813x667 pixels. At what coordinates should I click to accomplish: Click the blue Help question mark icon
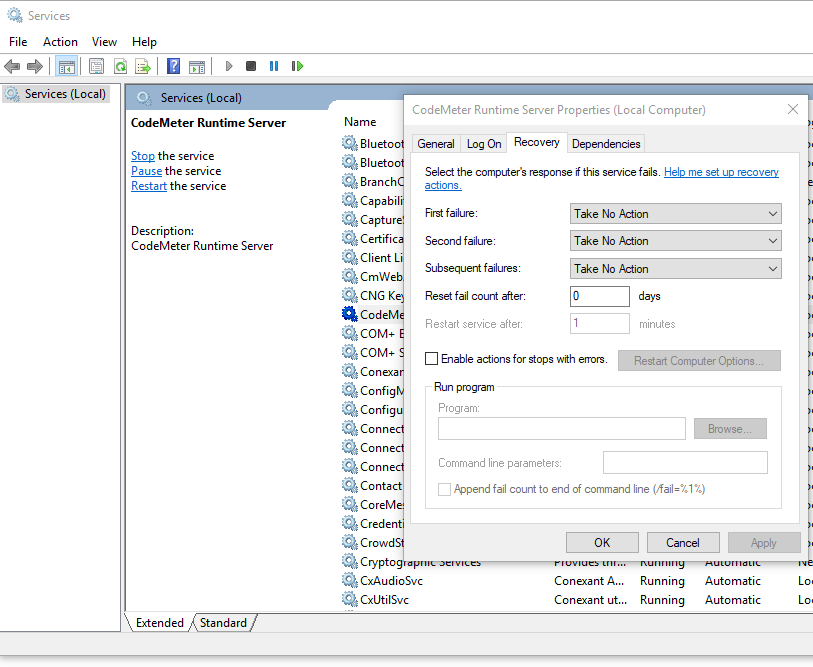tap(173, 66)
